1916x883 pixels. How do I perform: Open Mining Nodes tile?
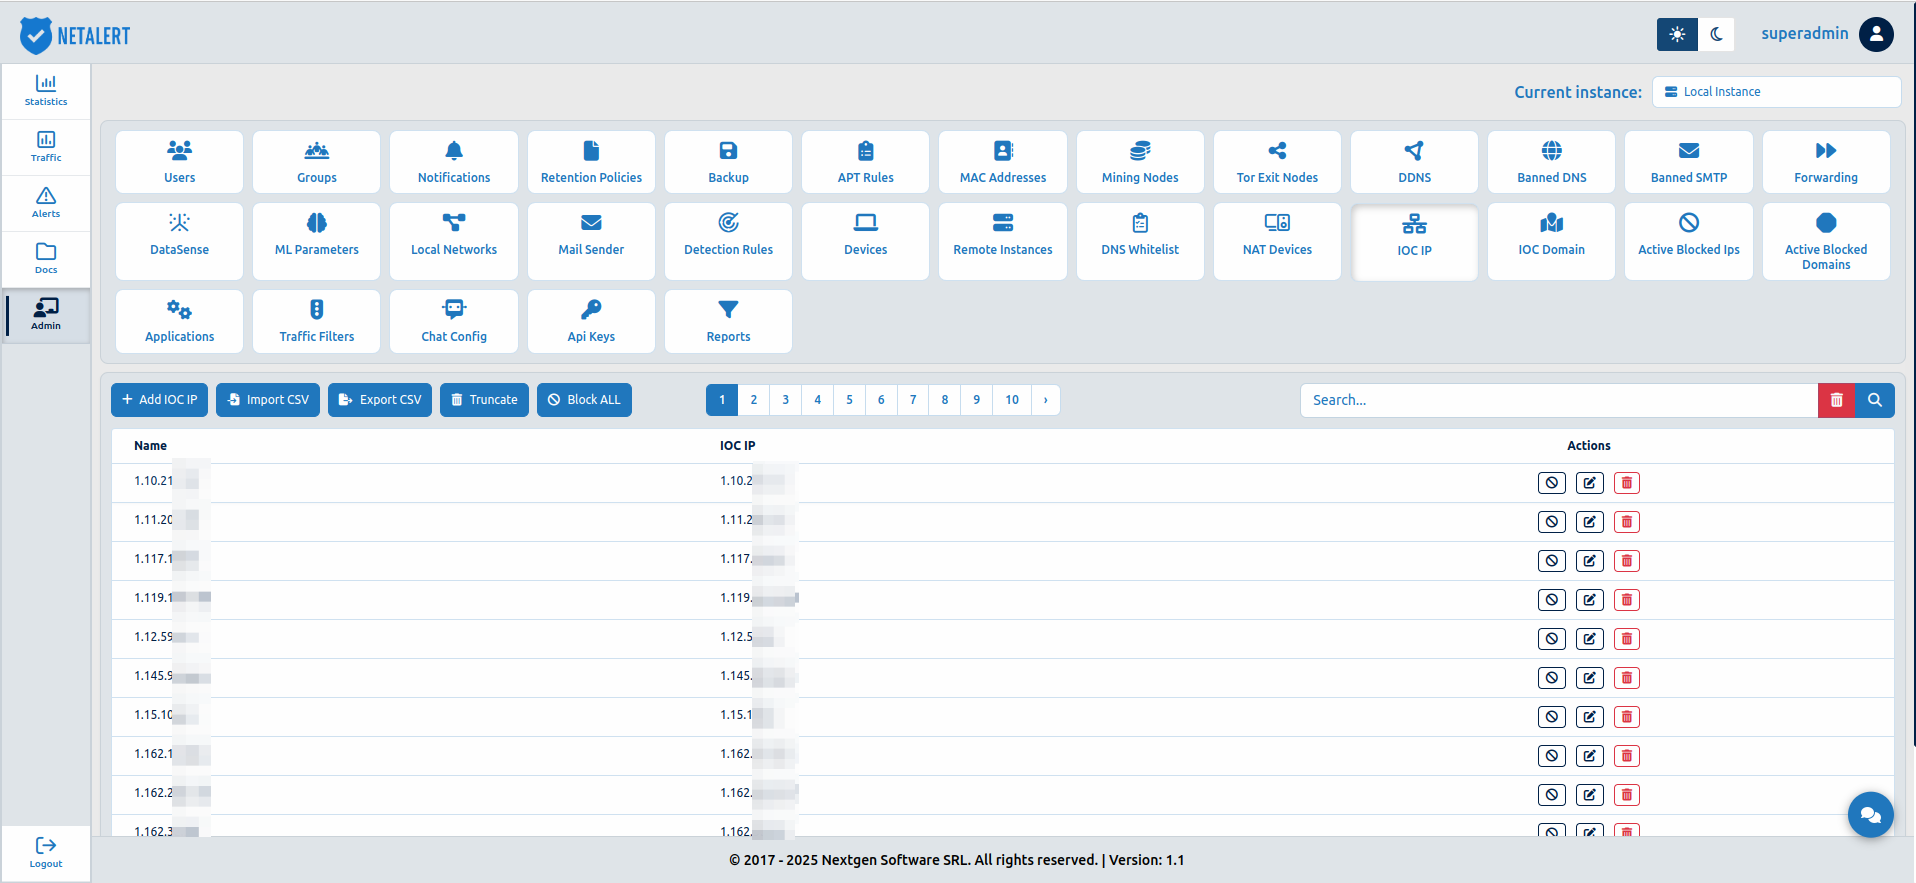pos(1140,162)
